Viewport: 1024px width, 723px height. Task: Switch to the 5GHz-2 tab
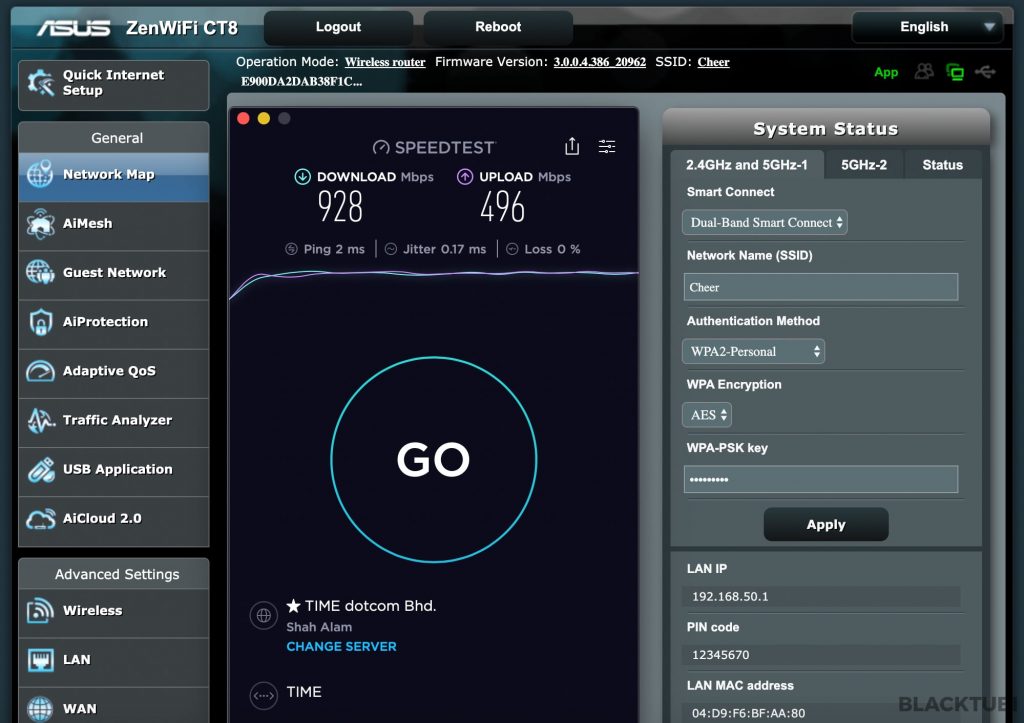(x=863, y=165)
